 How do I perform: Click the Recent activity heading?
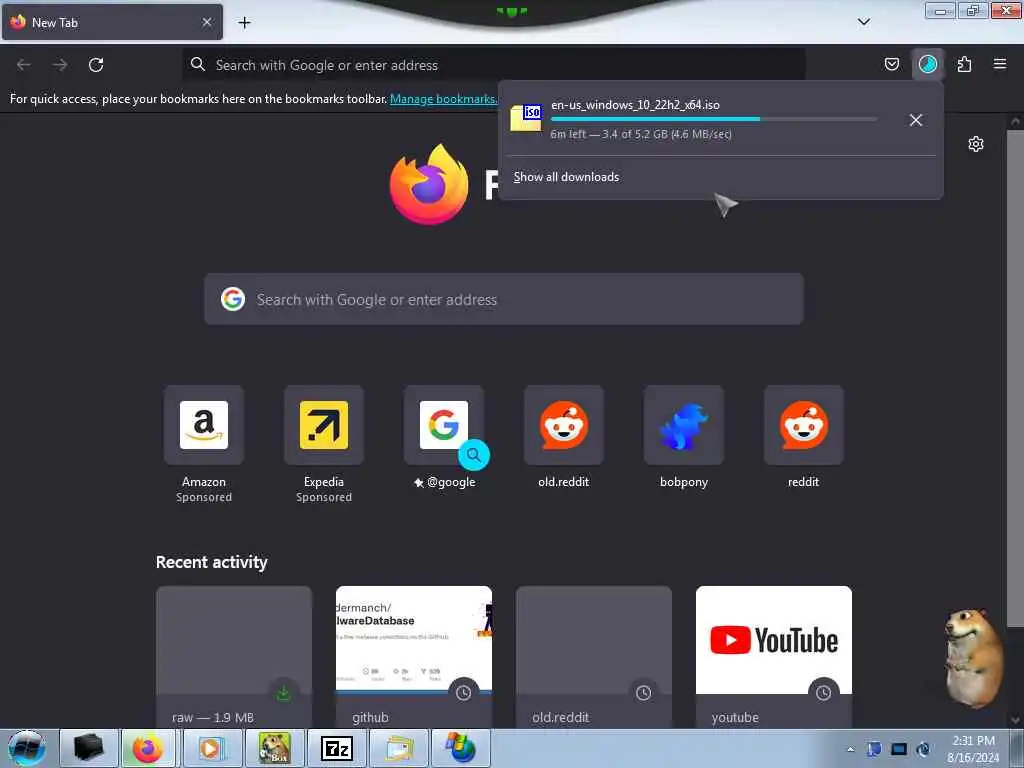click(x=212, y=562)
